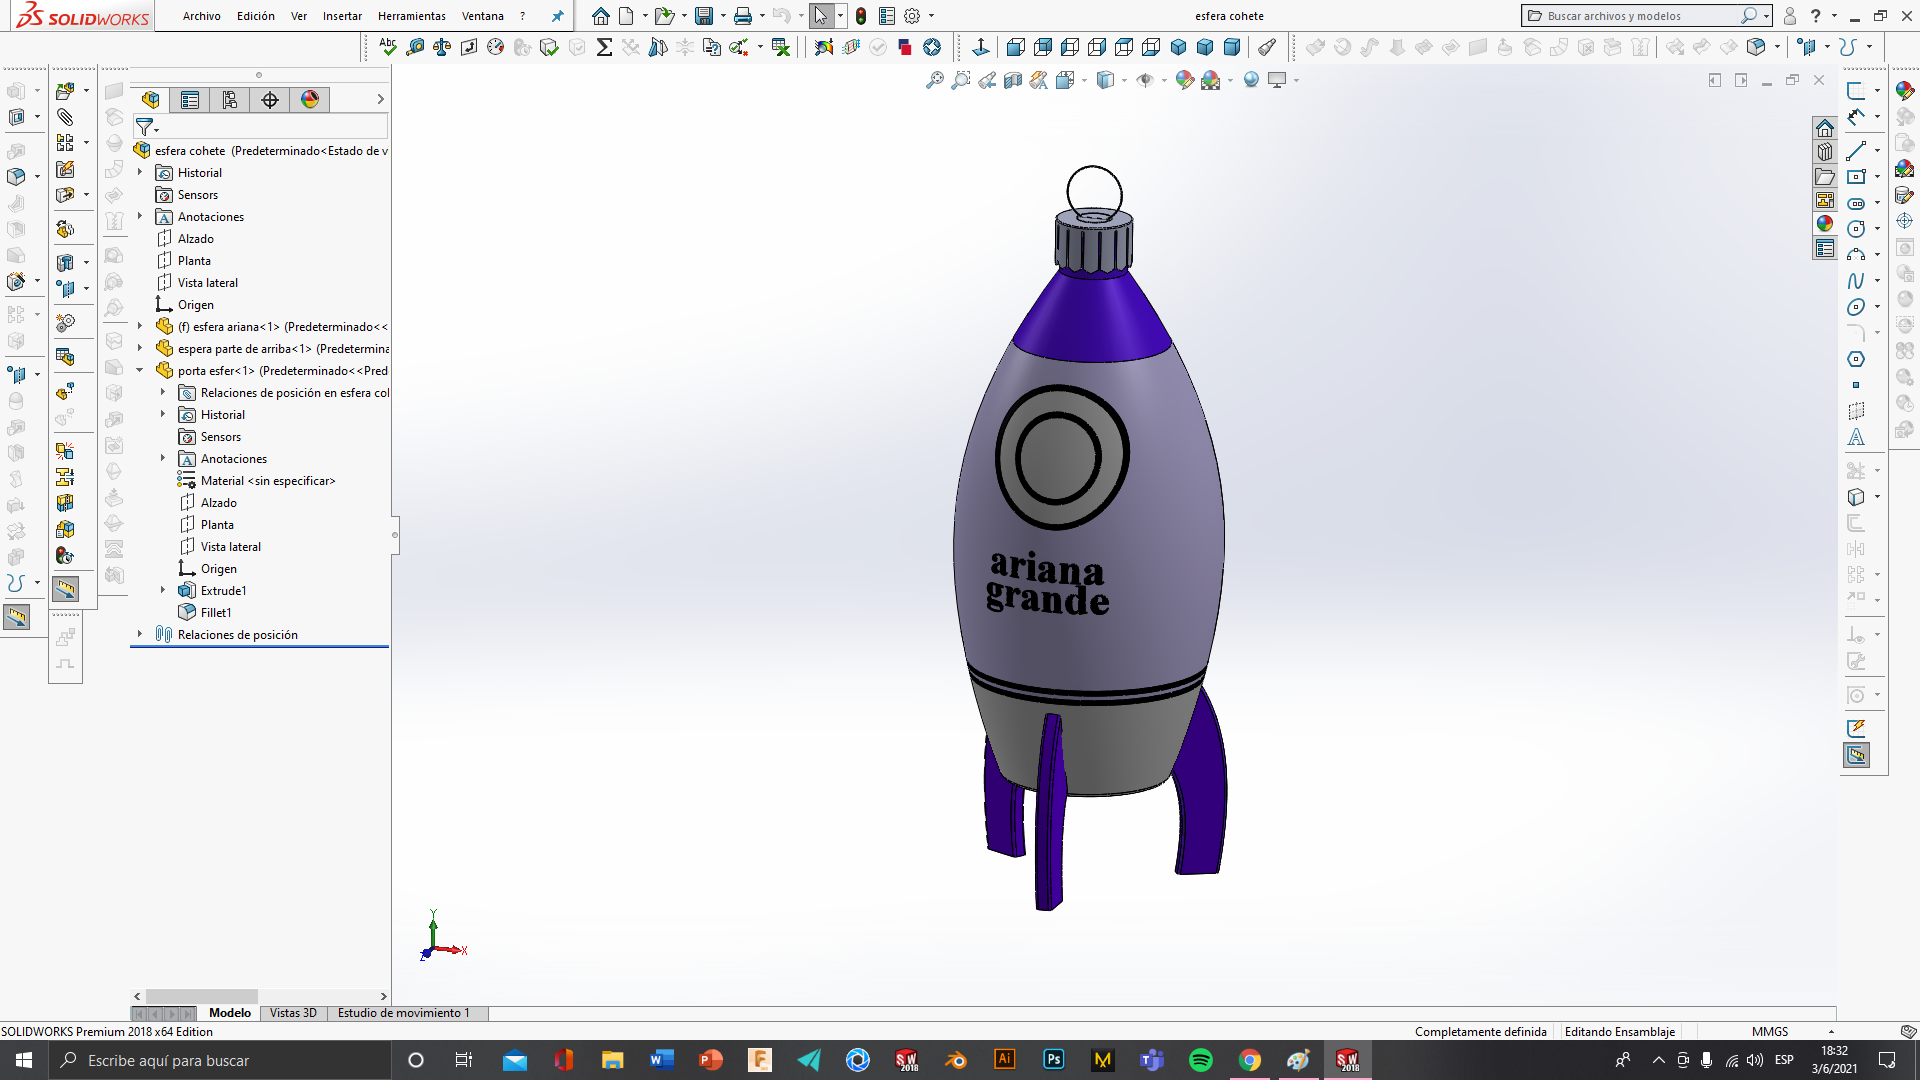Click the Vistas 3D tab

tap(293, 1013)
